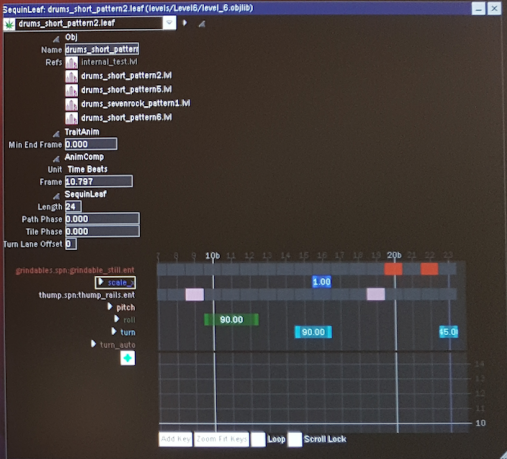Collapse the SequinLeaf section triangle
This screenshot has width=507, height=459.
pos(56,196)
